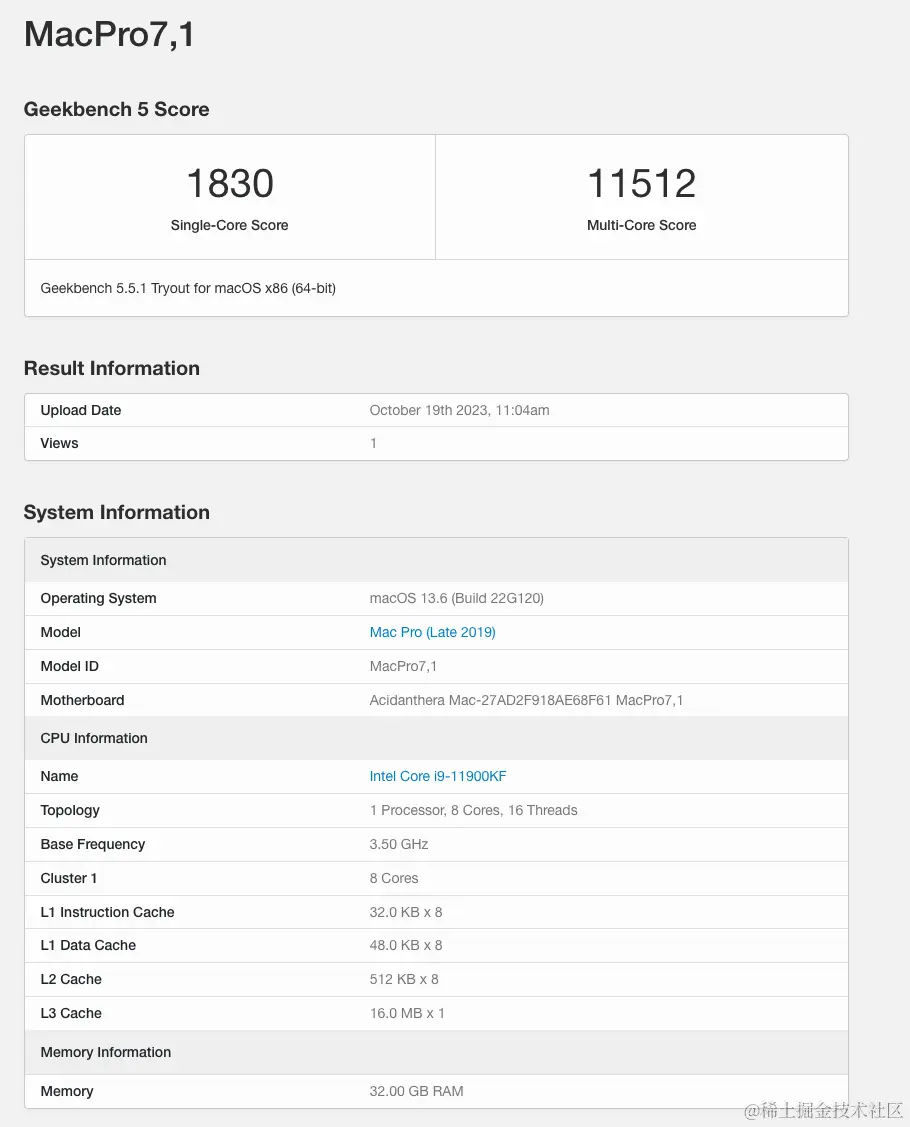
Task: Click the Multi-Core Score label
Action: [x=642, y=225]
